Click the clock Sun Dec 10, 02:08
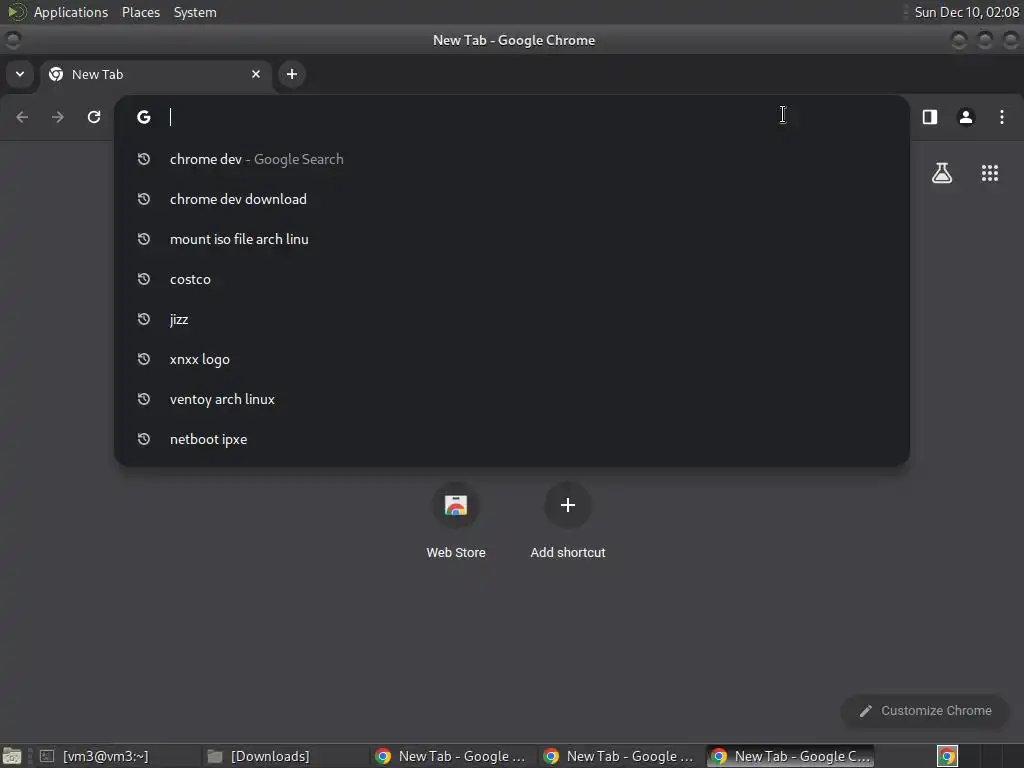 coord(967,12)
